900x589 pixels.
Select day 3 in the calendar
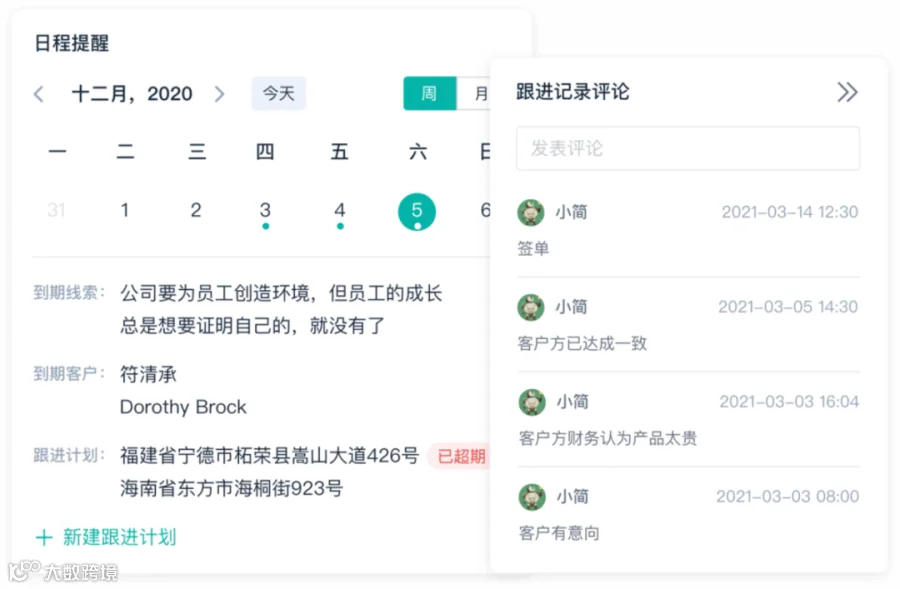point(265,210)
